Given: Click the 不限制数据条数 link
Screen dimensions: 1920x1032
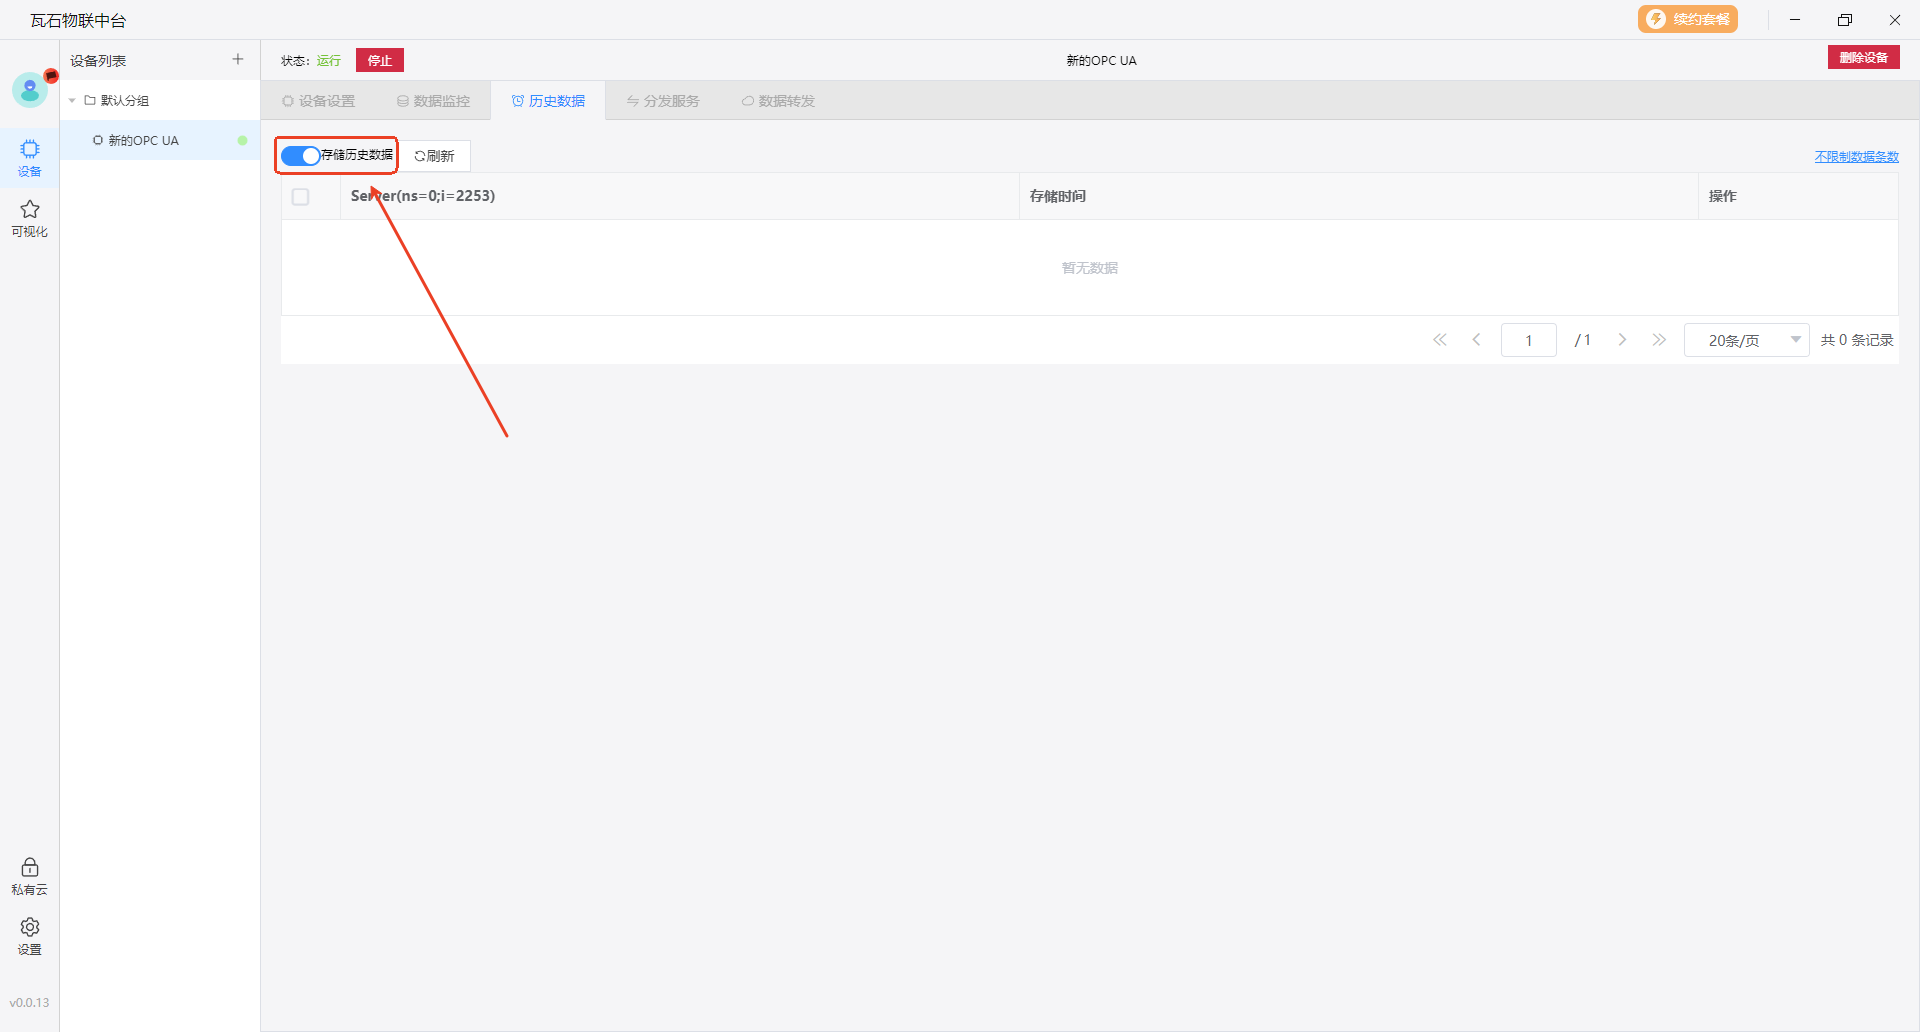Looking at the screenshot, I should [x=1856, y=157].
